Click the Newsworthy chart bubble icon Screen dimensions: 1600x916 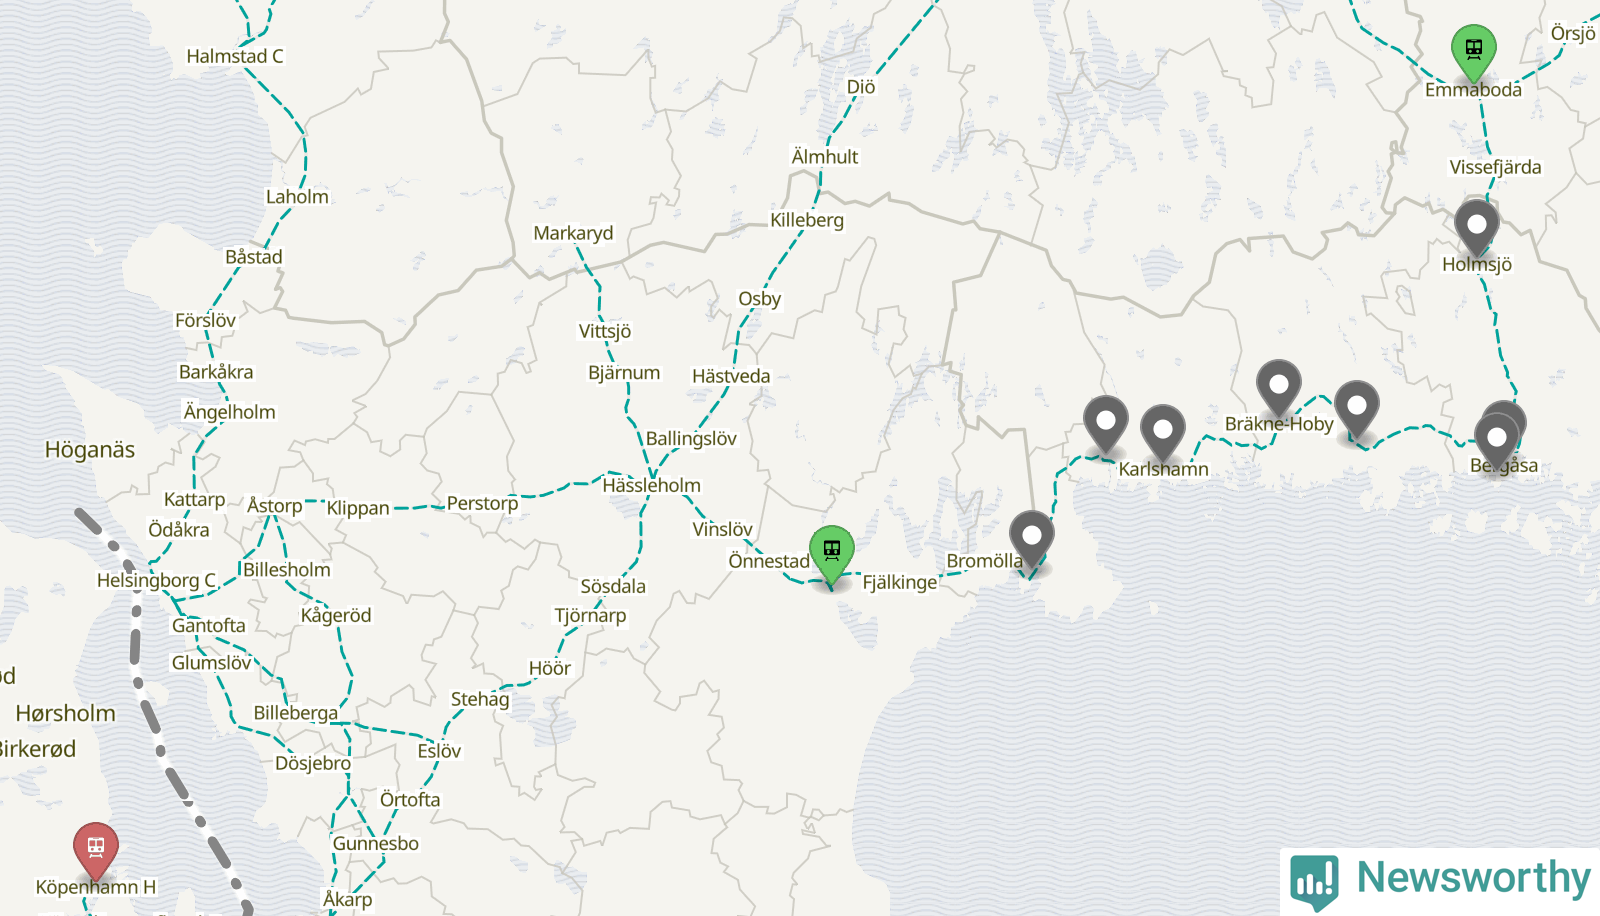[x=1314, y=881]
